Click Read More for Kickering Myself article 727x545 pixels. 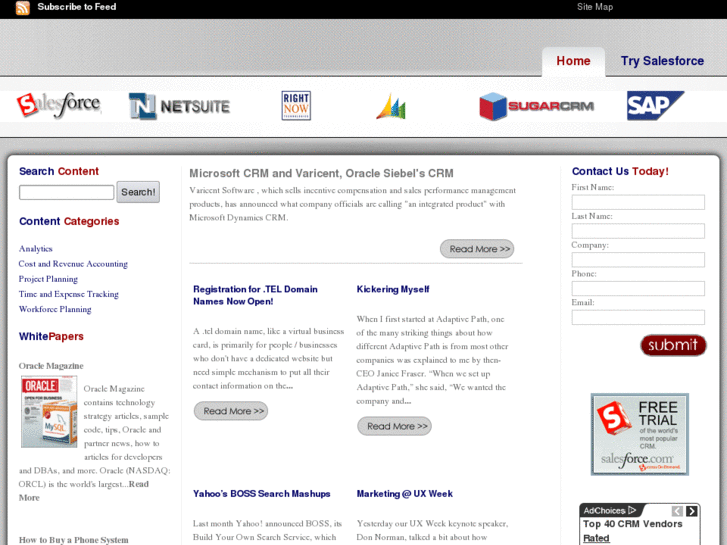pyautogui.click(x=395, y=426)
